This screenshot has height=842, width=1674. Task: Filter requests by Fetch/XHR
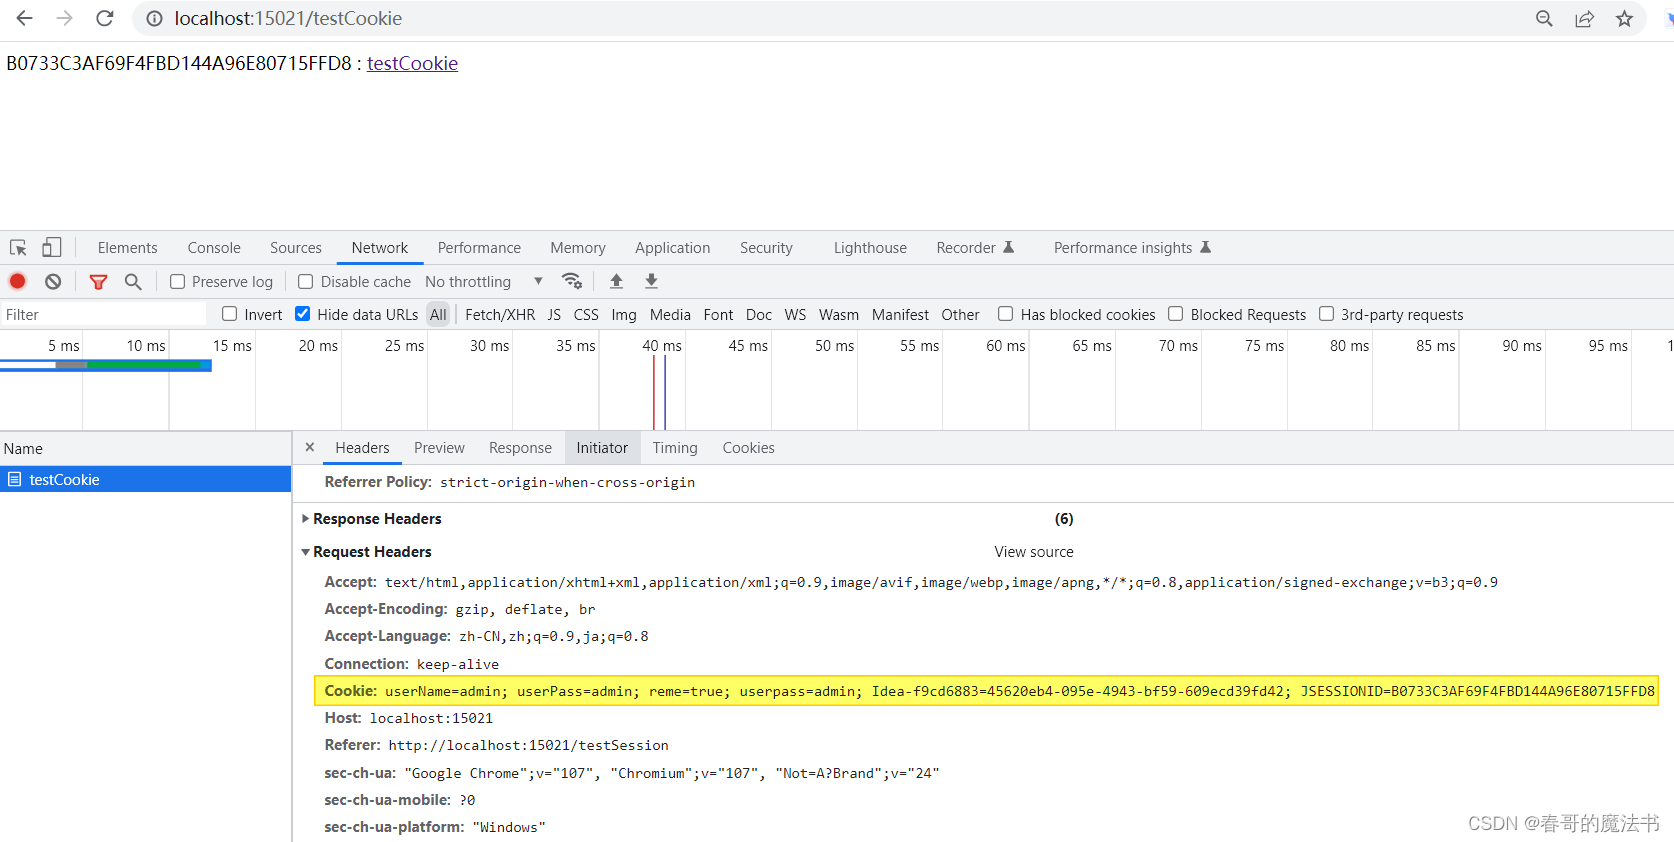pyautogui.click(x=500, y=315)
